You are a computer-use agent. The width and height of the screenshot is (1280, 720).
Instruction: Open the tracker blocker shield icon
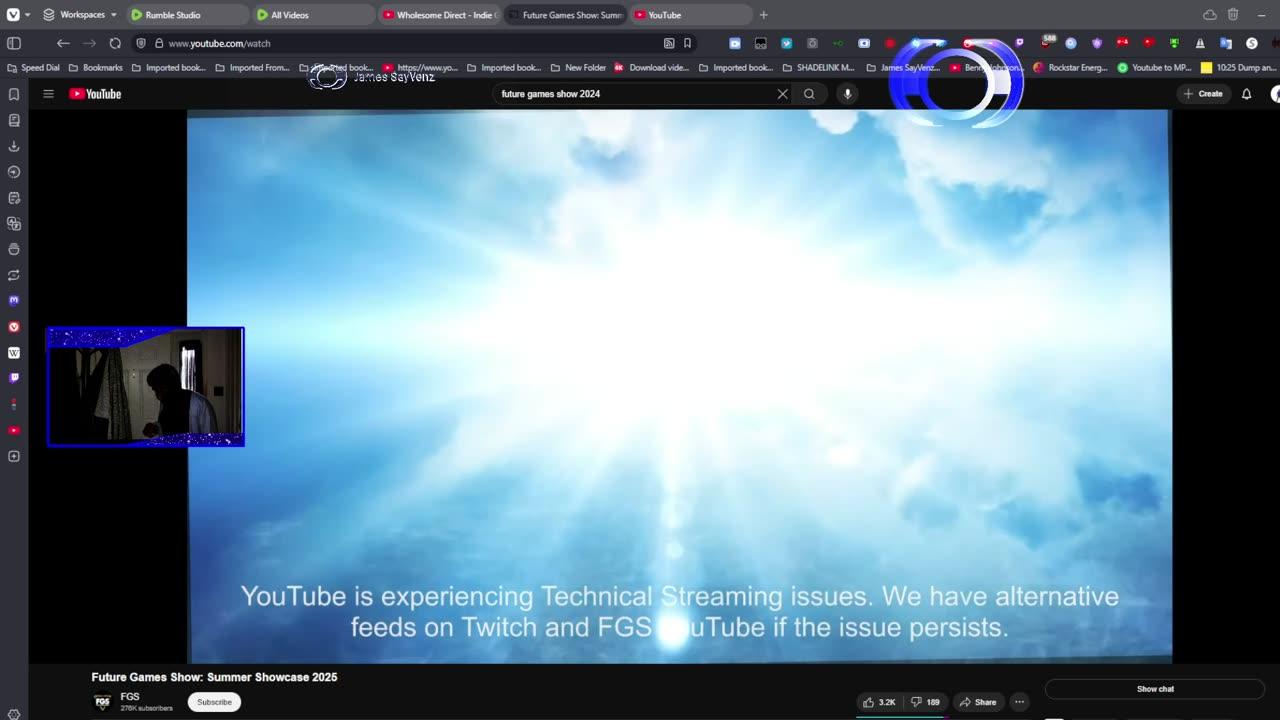pos(141,43)
